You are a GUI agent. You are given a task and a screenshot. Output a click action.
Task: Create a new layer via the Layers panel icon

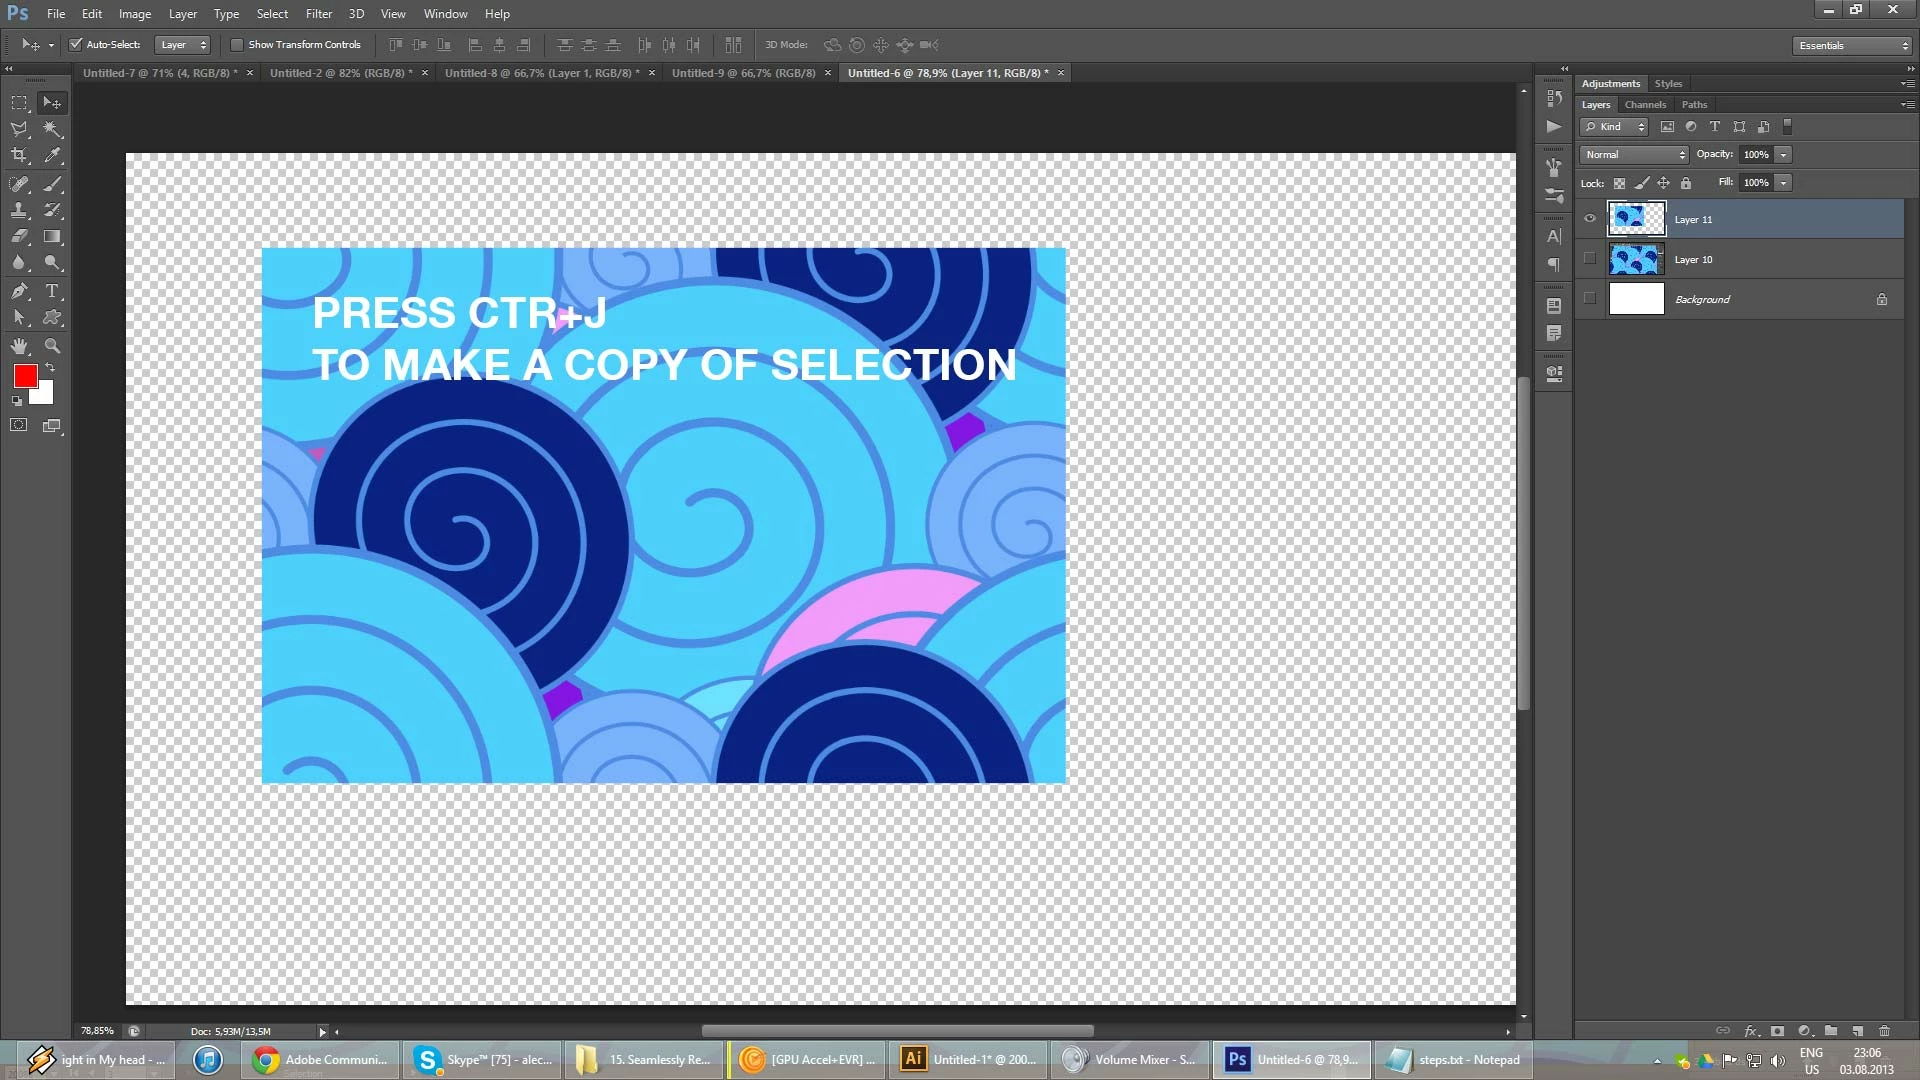[1857, 1031]
